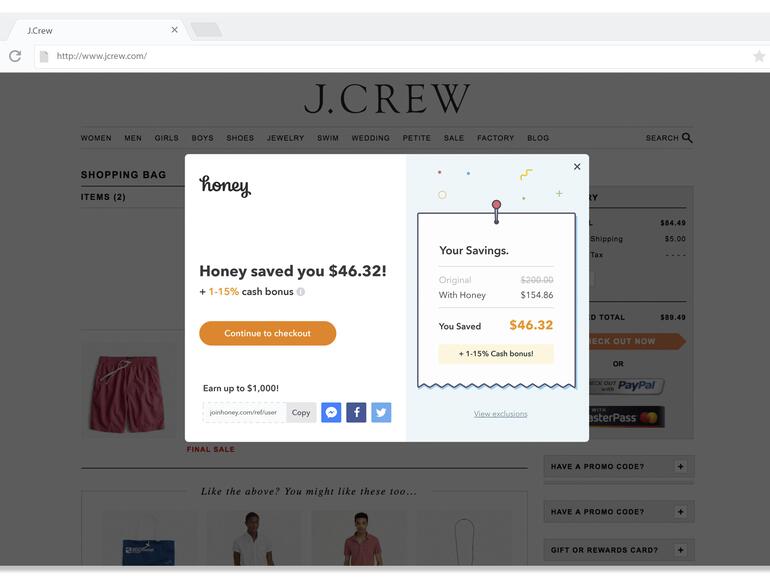
Task: Close the J.Crew browser tab
Action: [x=174, y=30]
